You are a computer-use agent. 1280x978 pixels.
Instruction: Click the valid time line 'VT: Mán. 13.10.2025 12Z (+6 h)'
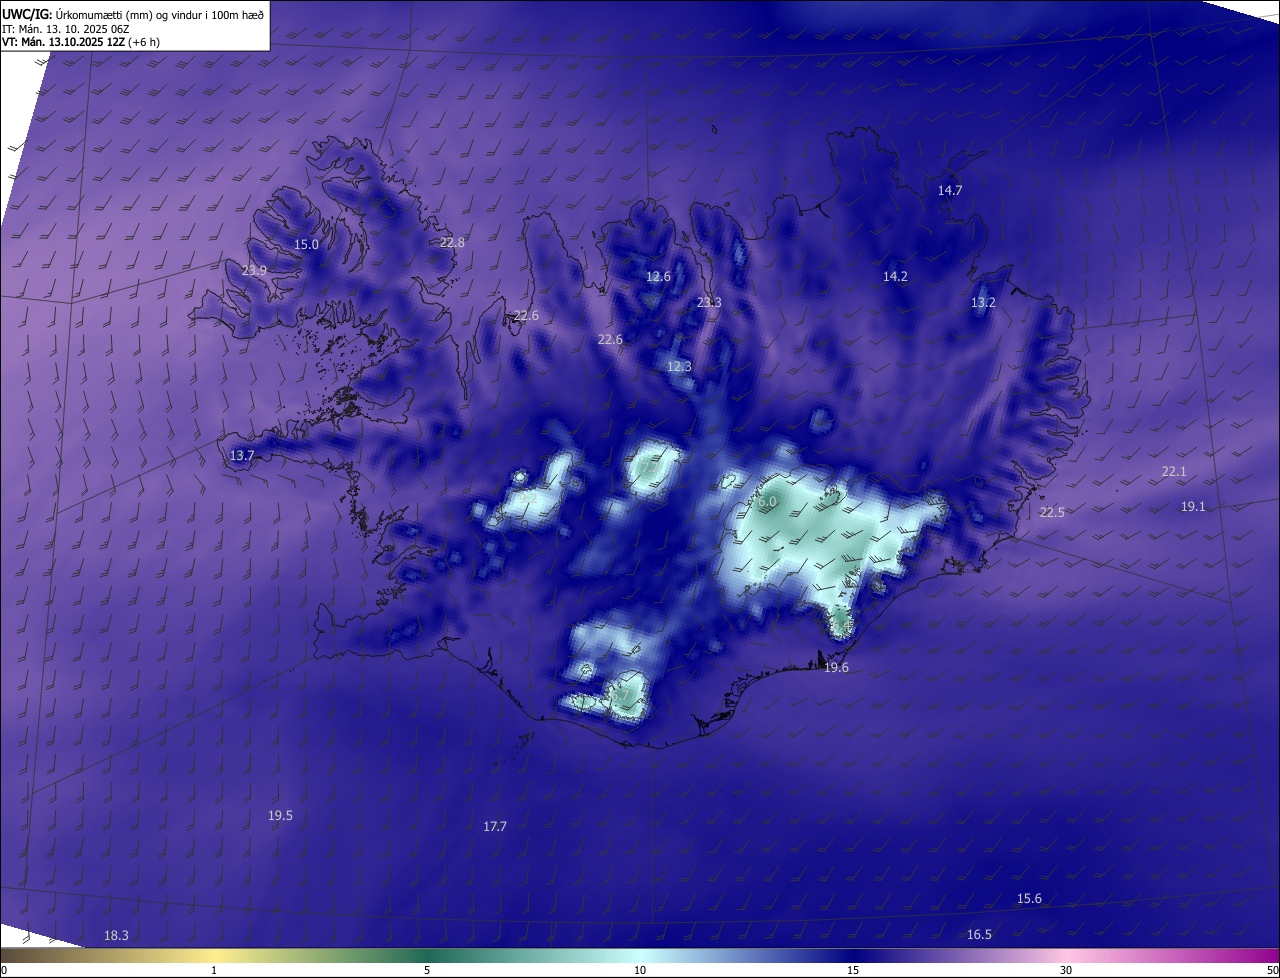coord(81,42)
